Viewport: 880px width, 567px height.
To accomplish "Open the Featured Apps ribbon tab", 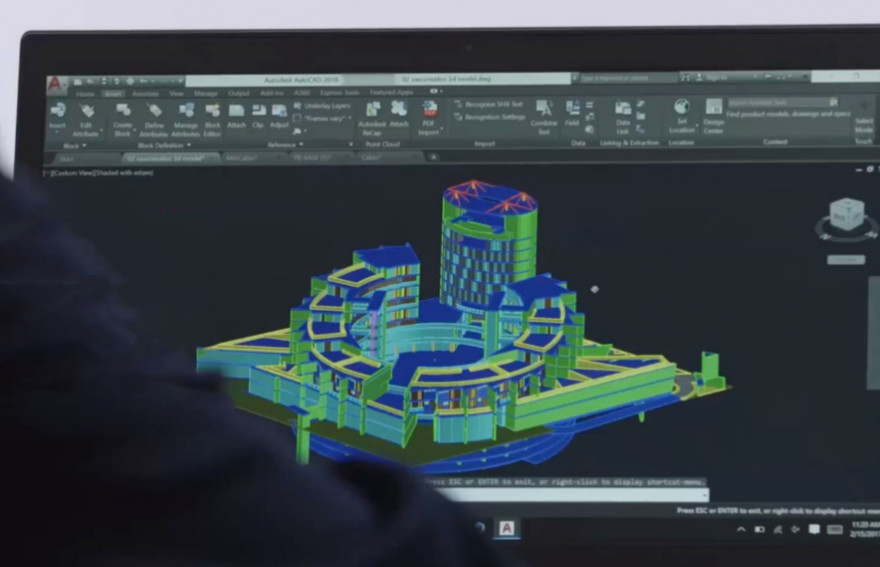I will click(x=391, y=92).
